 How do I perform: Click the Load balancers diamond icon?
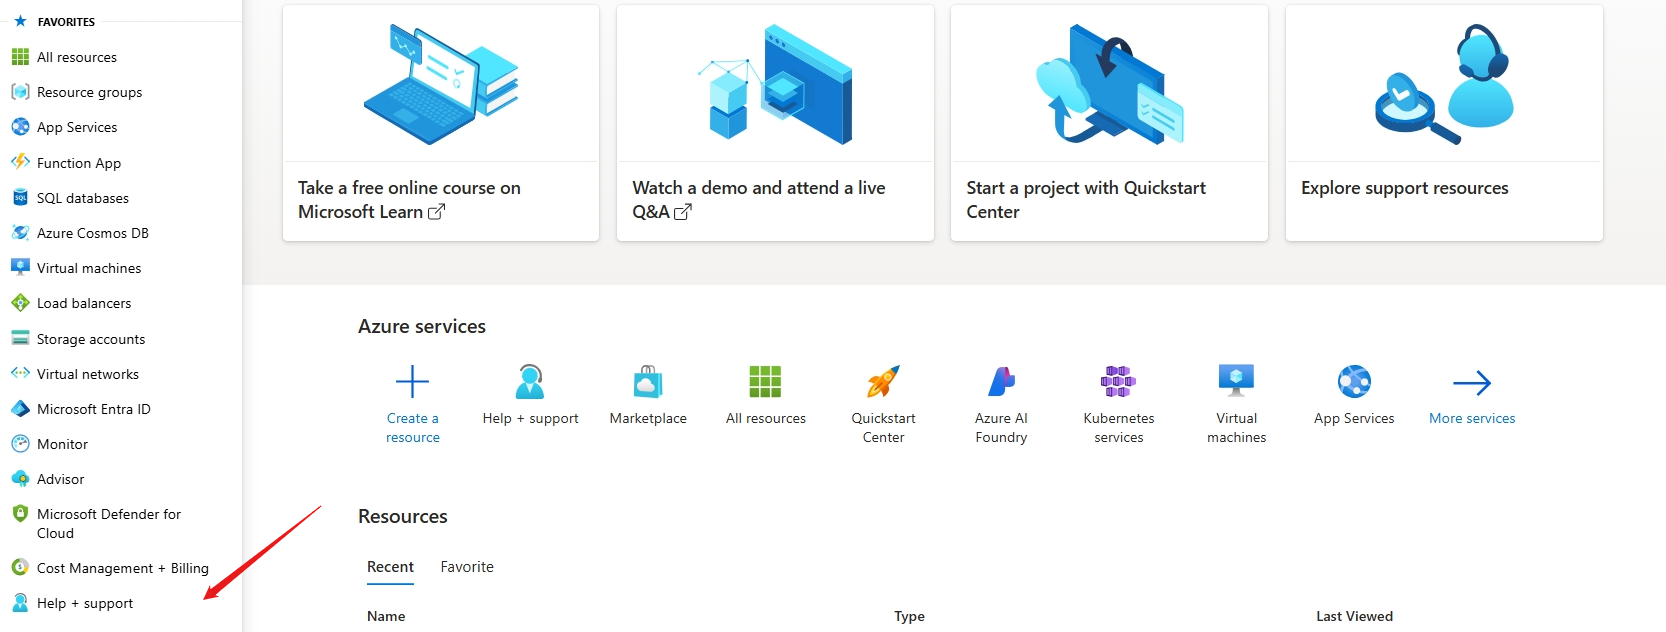pos(20,303)
